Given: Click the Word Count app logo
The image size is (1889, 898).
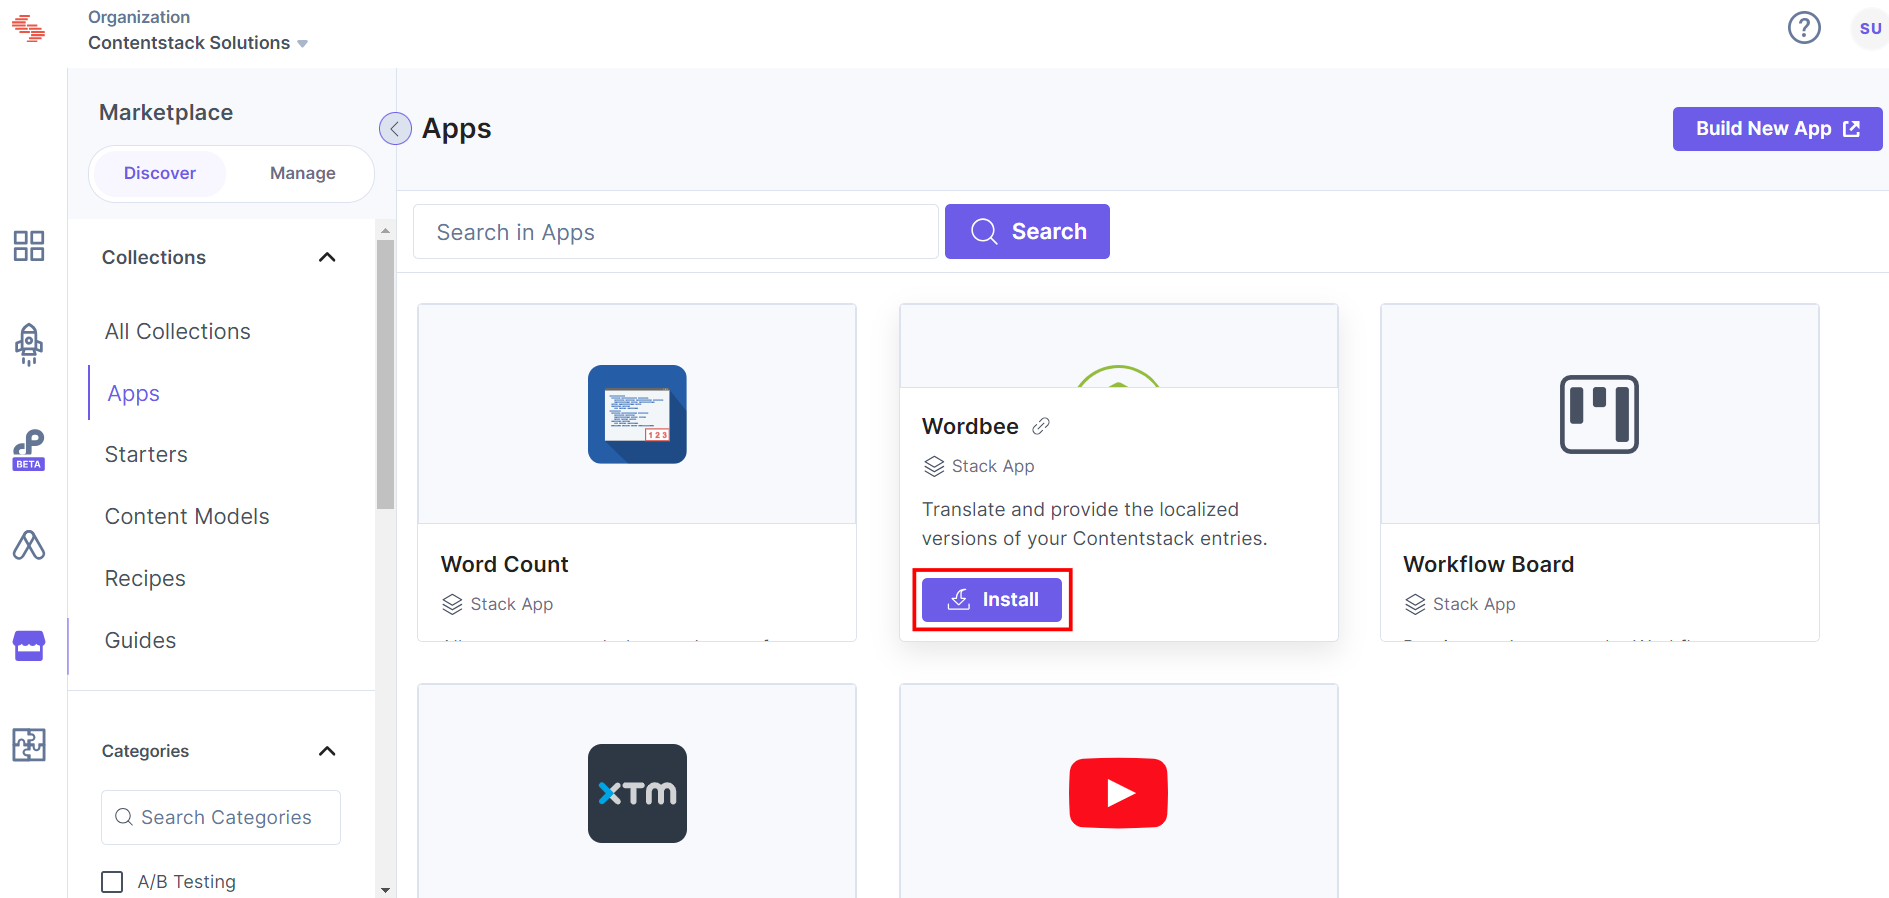Looking at the screenshot, I should (x=637, y=414).
